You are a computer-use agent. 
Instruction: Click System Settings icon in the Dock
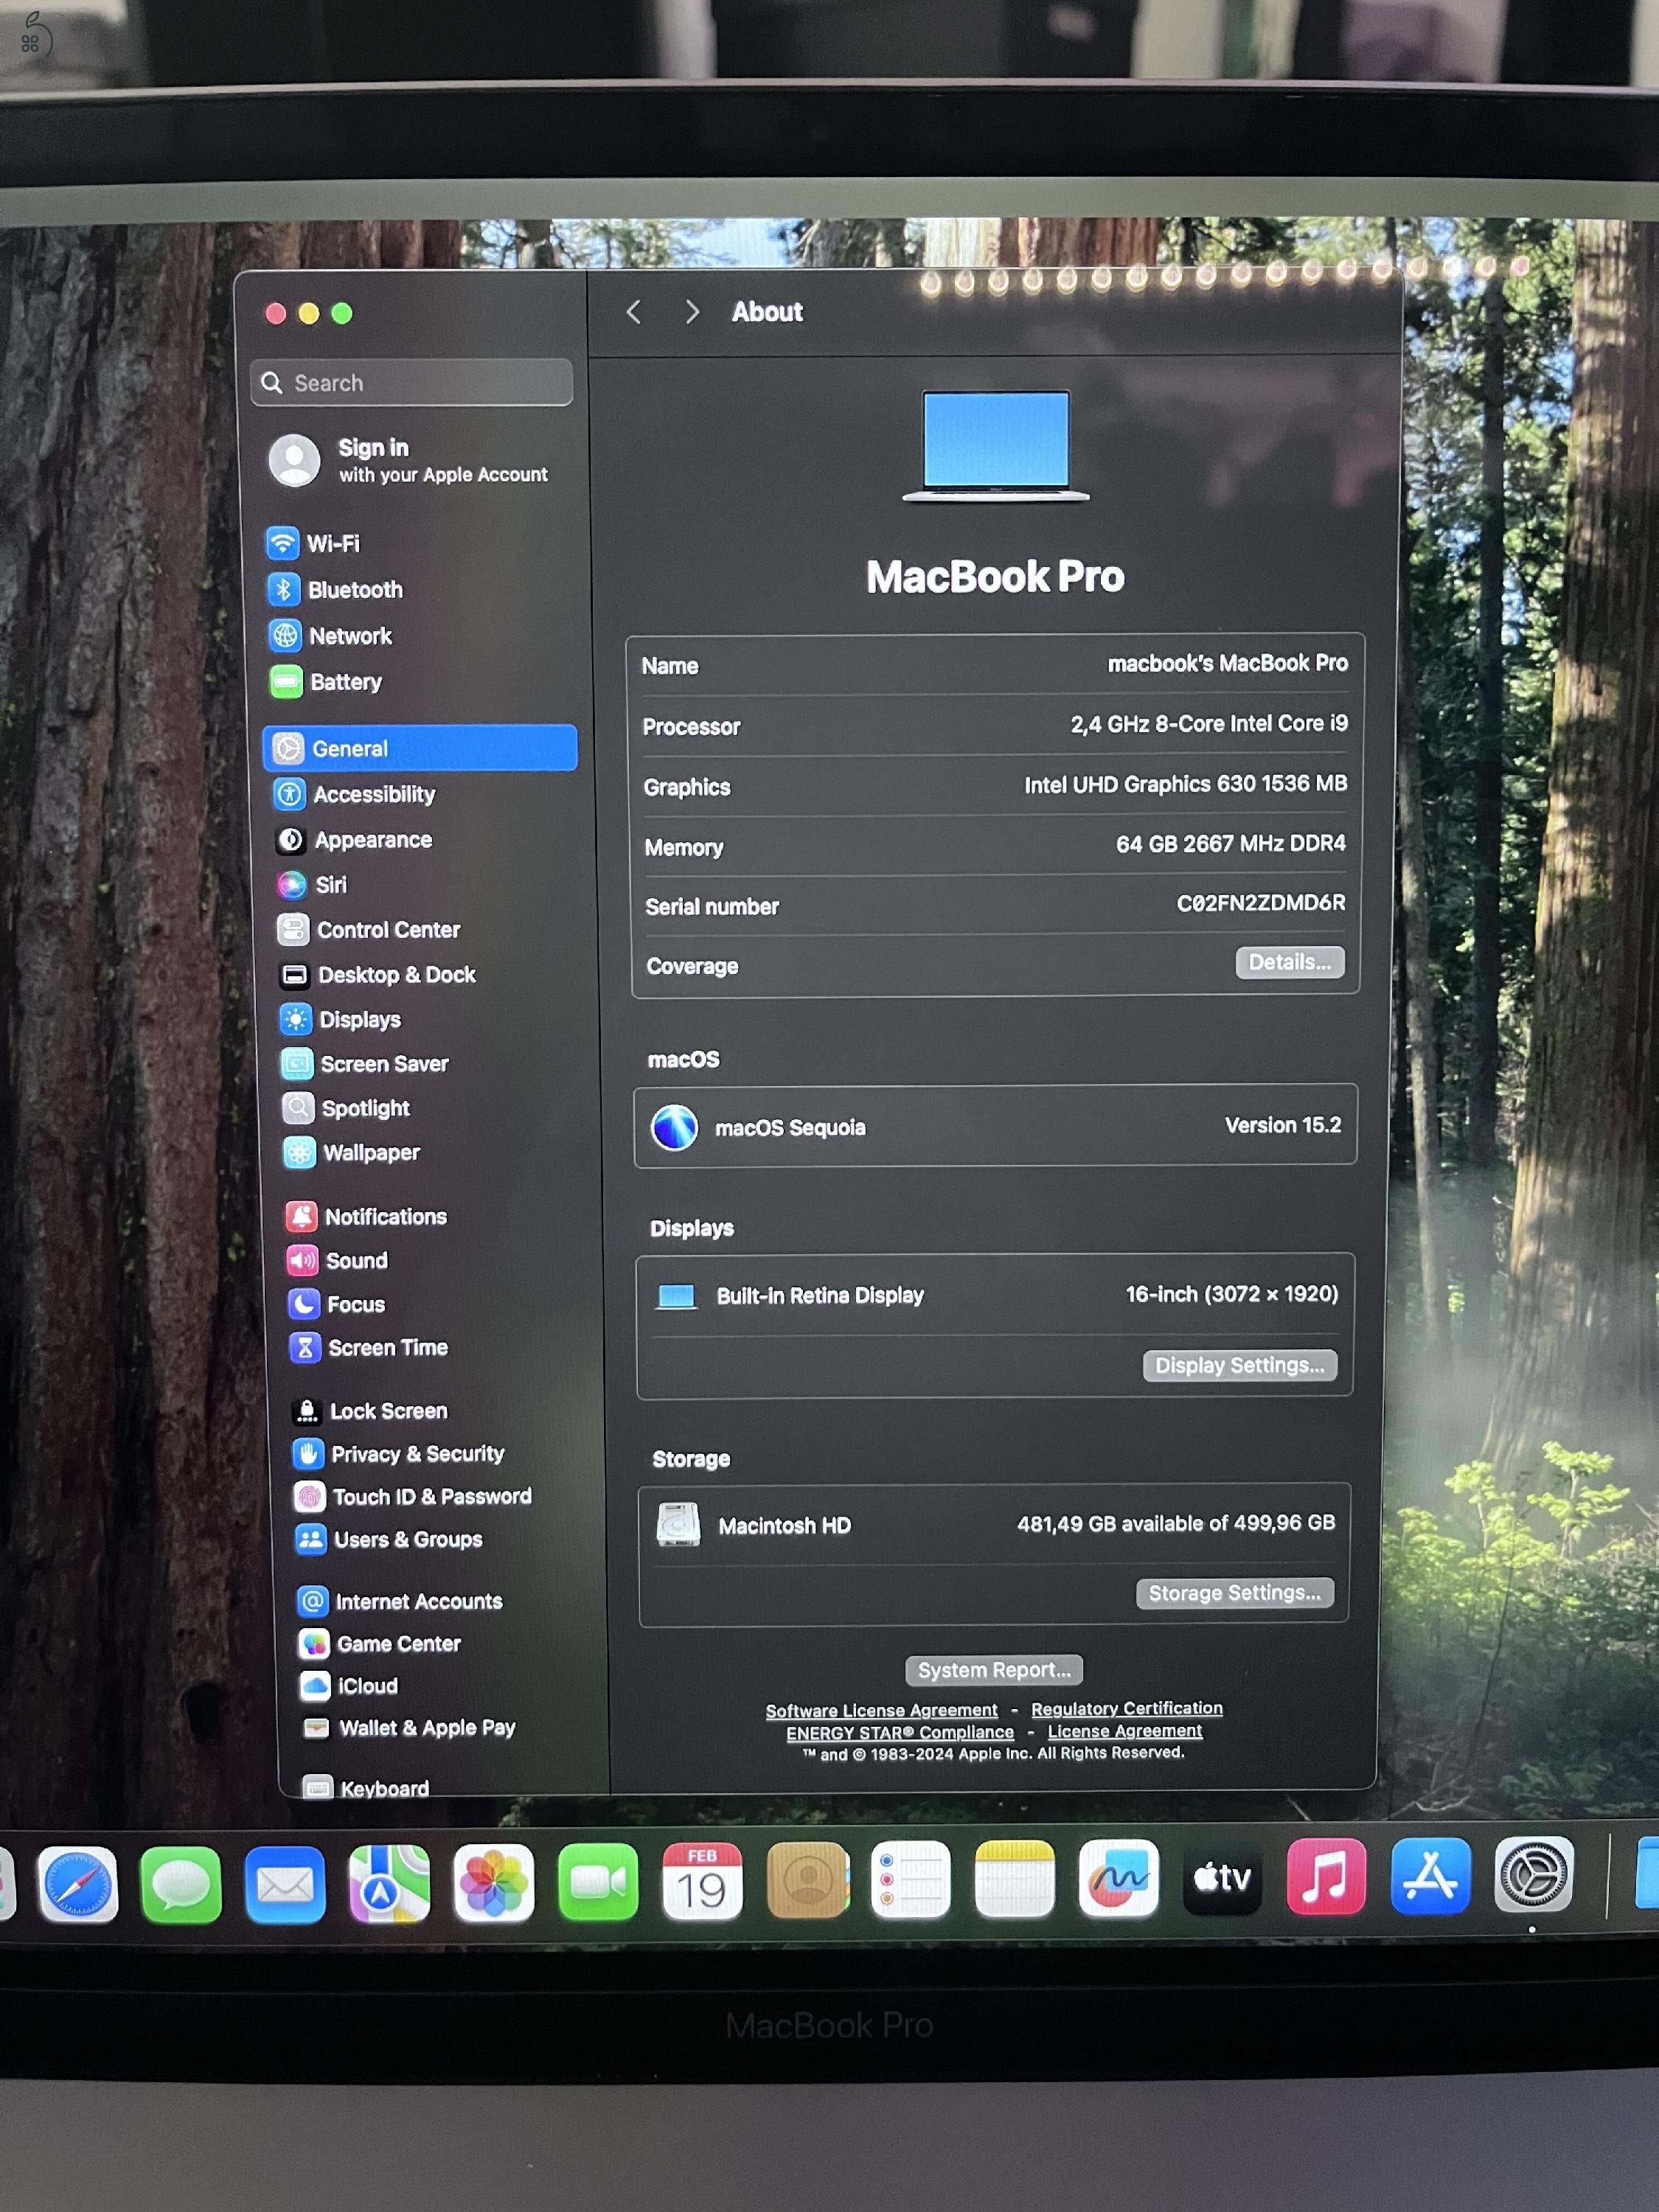point(1533,1874)
